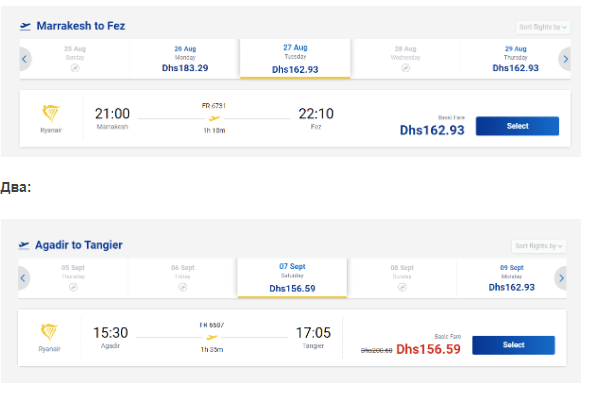Select the 09 Sept Monday date tab
Screen dimensions: 595x403
coord(512,278)
